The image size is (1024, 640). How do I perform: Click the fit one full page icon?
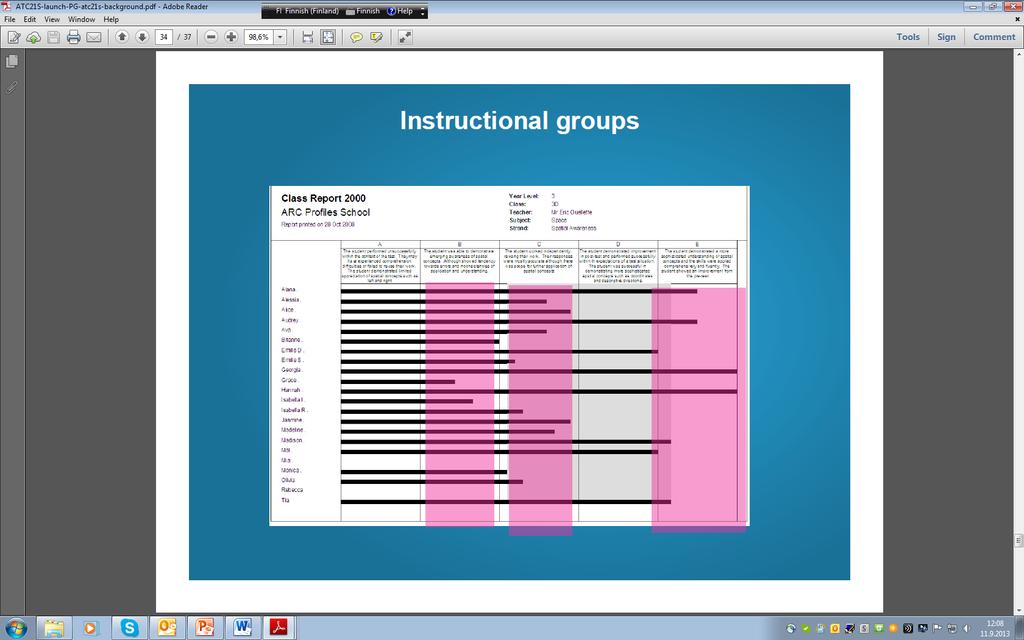tap(328, 37)
